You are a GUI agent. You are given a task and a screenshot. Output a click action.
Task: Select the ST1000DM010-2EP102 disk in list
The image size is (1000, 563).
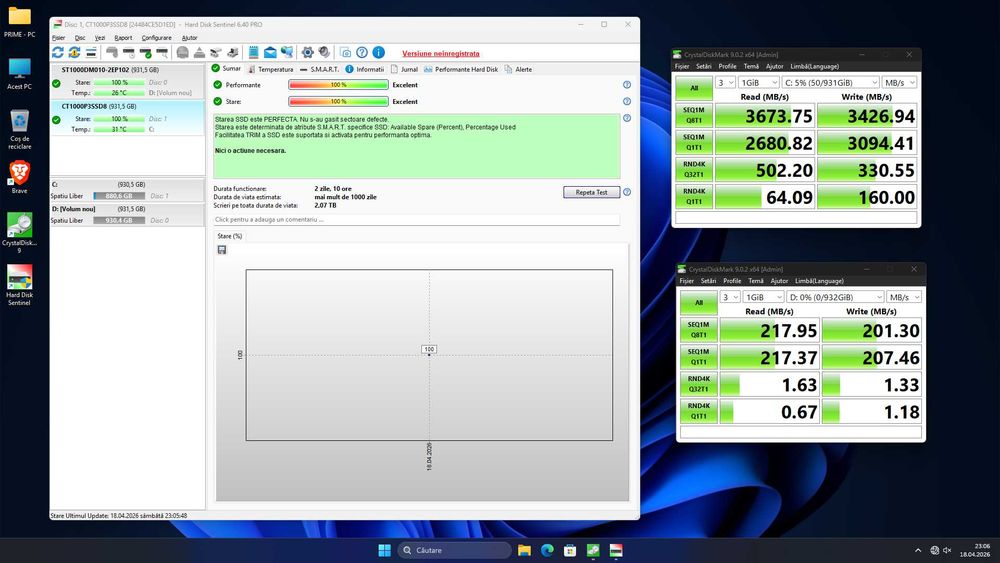[x=128, y=81]
